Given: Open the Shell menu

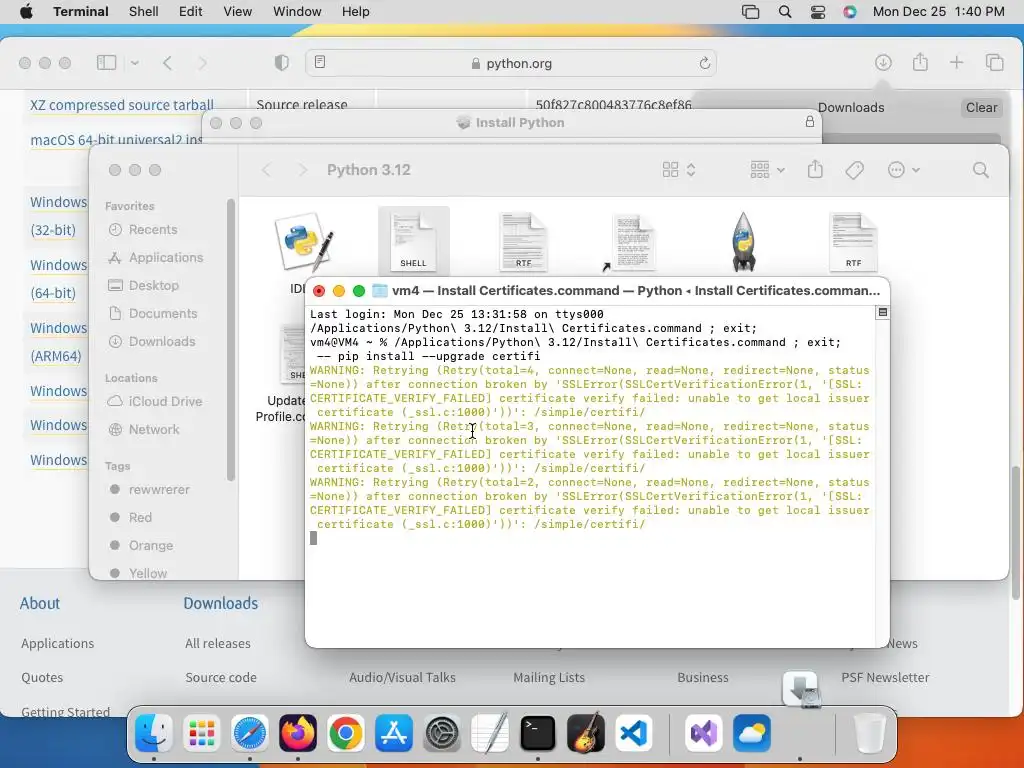Looking at the screenshot, I should pos(144,11).
